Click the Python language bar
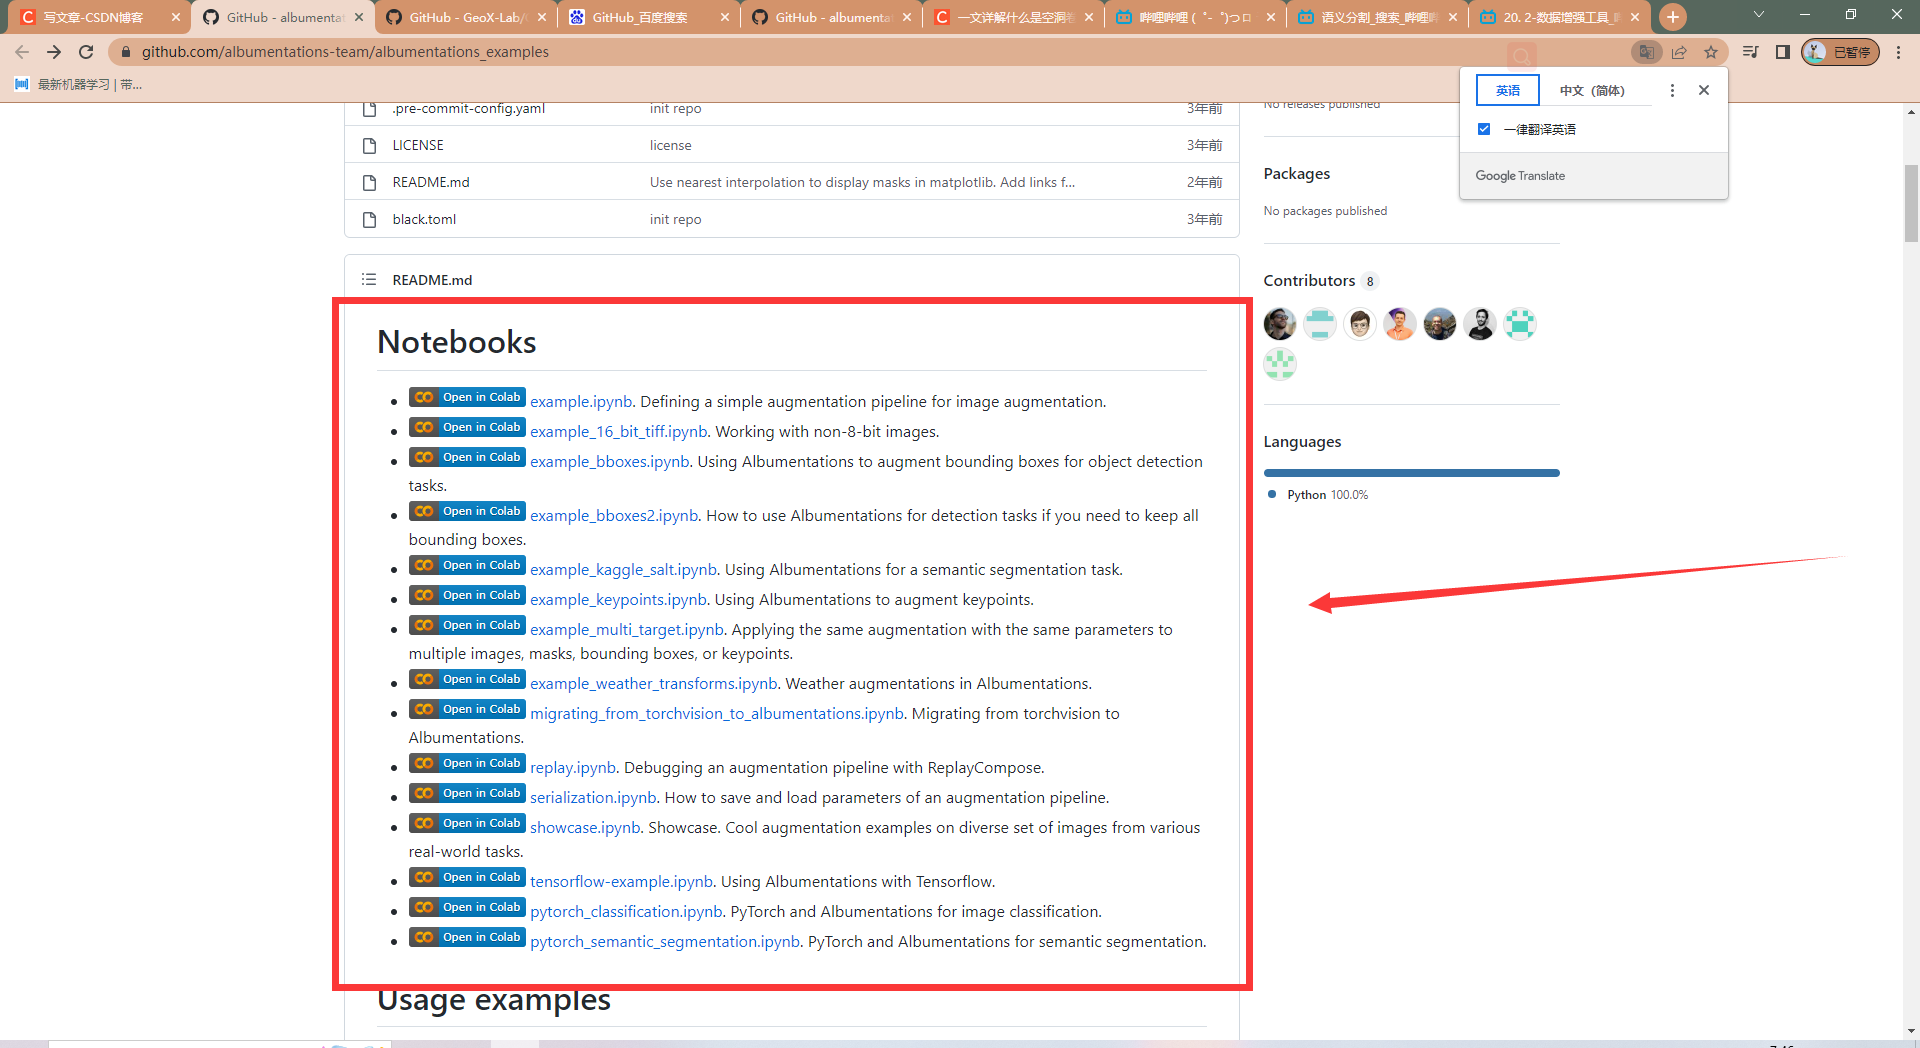The image size is (1920, 1048). [1411, 473]
